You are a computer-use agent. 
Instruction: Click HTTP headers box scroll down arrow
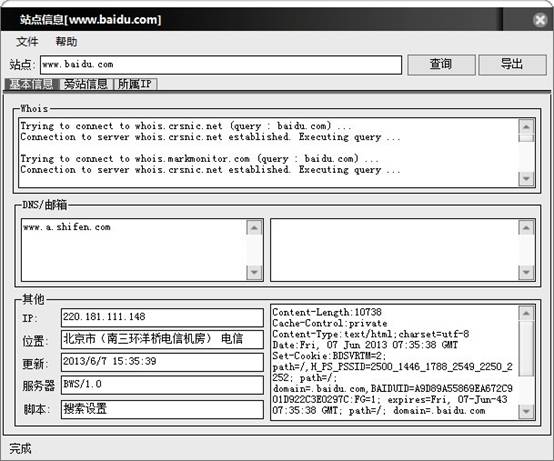(526, 411)
